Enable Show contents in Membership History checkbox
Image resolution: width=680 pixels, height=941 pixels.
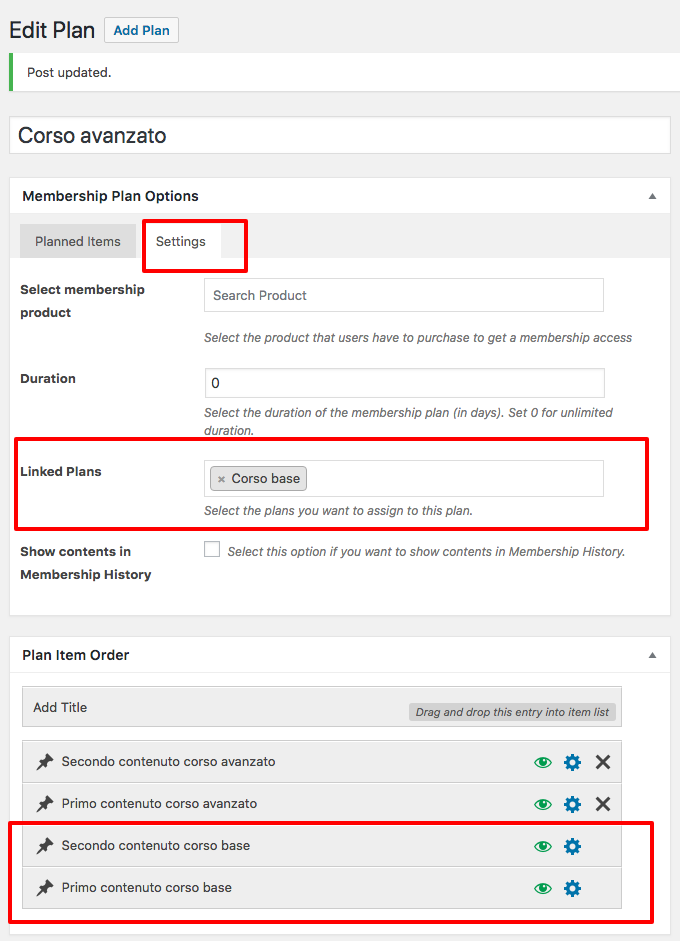[x=212, y=549]
